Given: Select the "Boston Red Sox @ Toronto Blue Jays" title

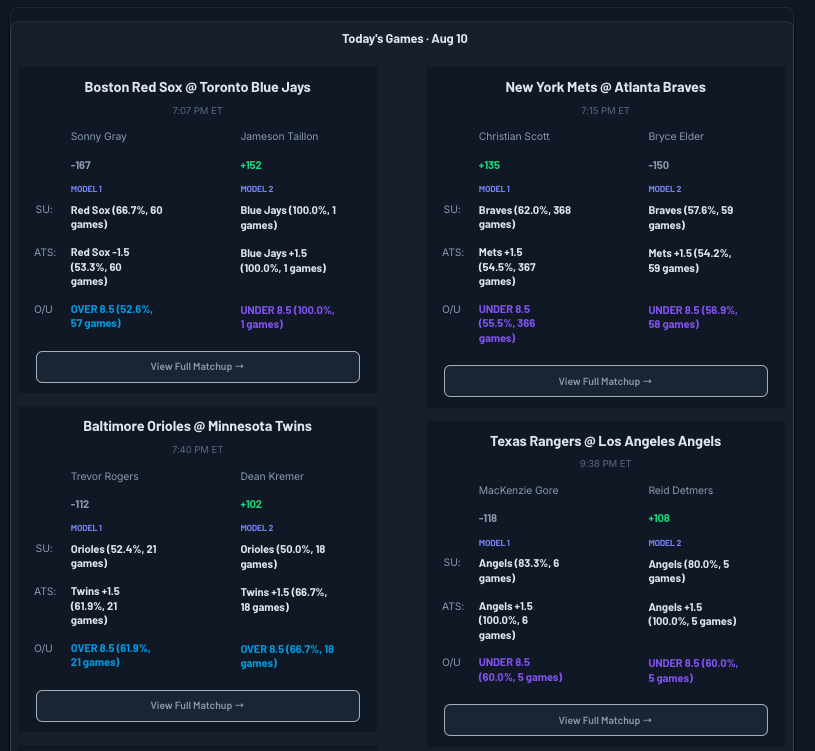Looking at the screenshot, I should [198, 87].
